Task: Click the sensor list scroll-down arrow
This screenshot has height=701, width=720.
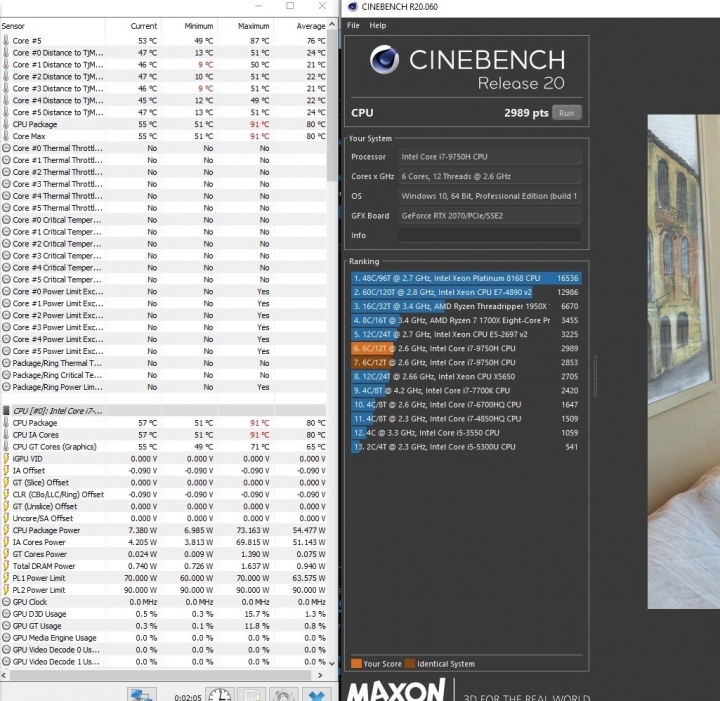Action: click(x=332, y=663)
